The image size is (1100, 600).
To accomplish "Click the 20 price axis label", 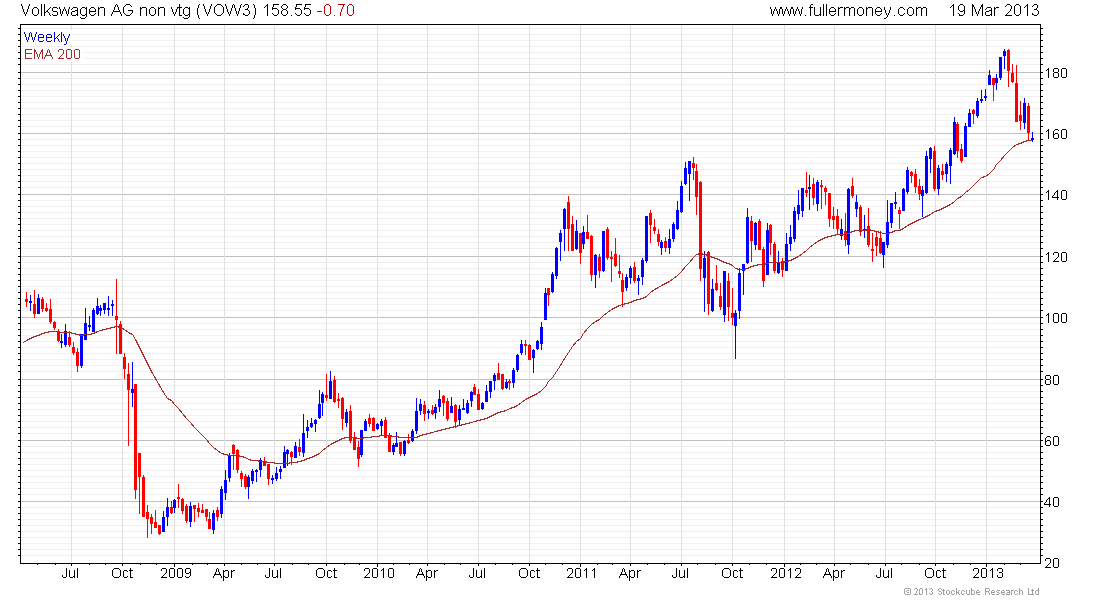I will pyautogui.click(x=1052, y=563).
